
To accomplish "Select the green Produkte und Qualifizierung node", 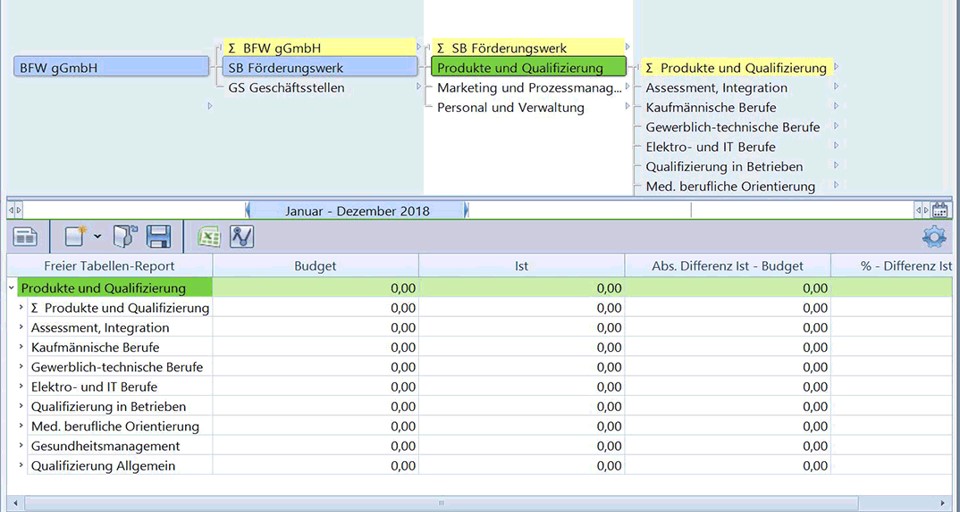I will (528, 67).
